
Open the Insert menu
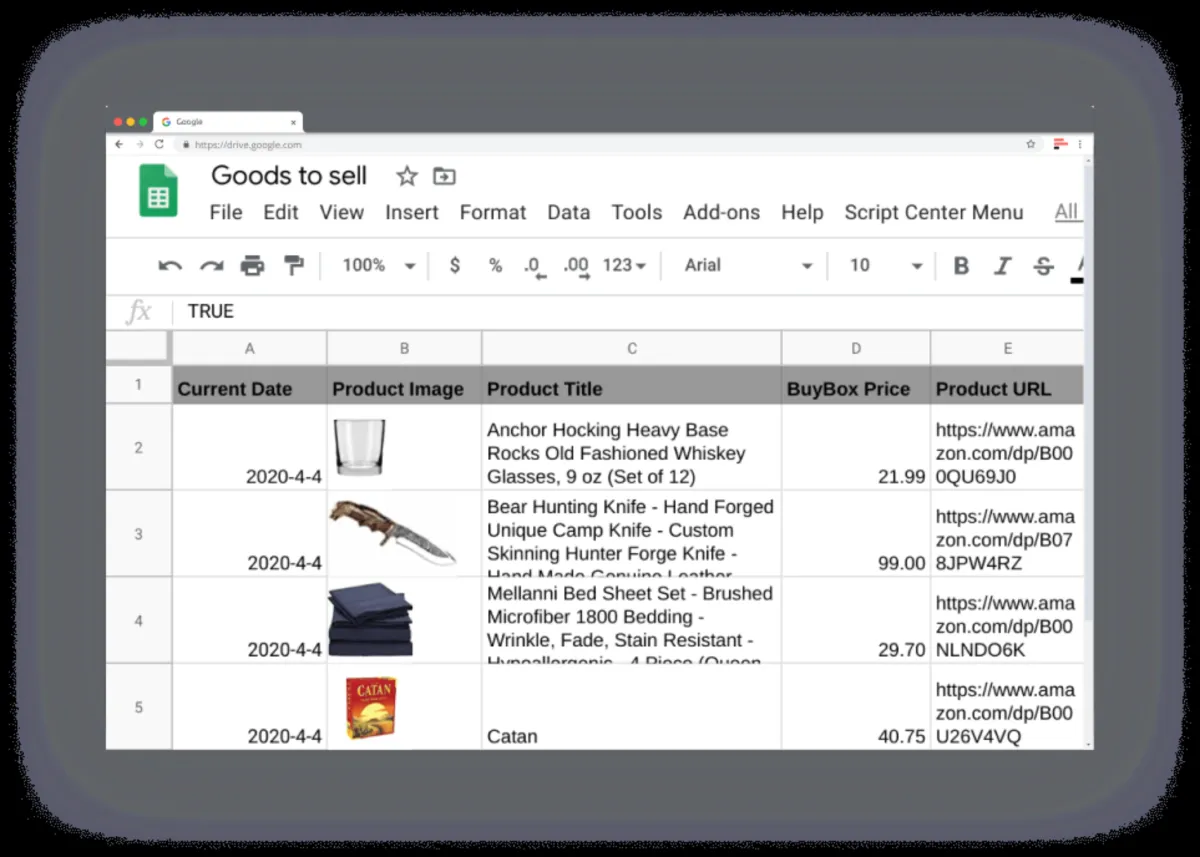412,212
